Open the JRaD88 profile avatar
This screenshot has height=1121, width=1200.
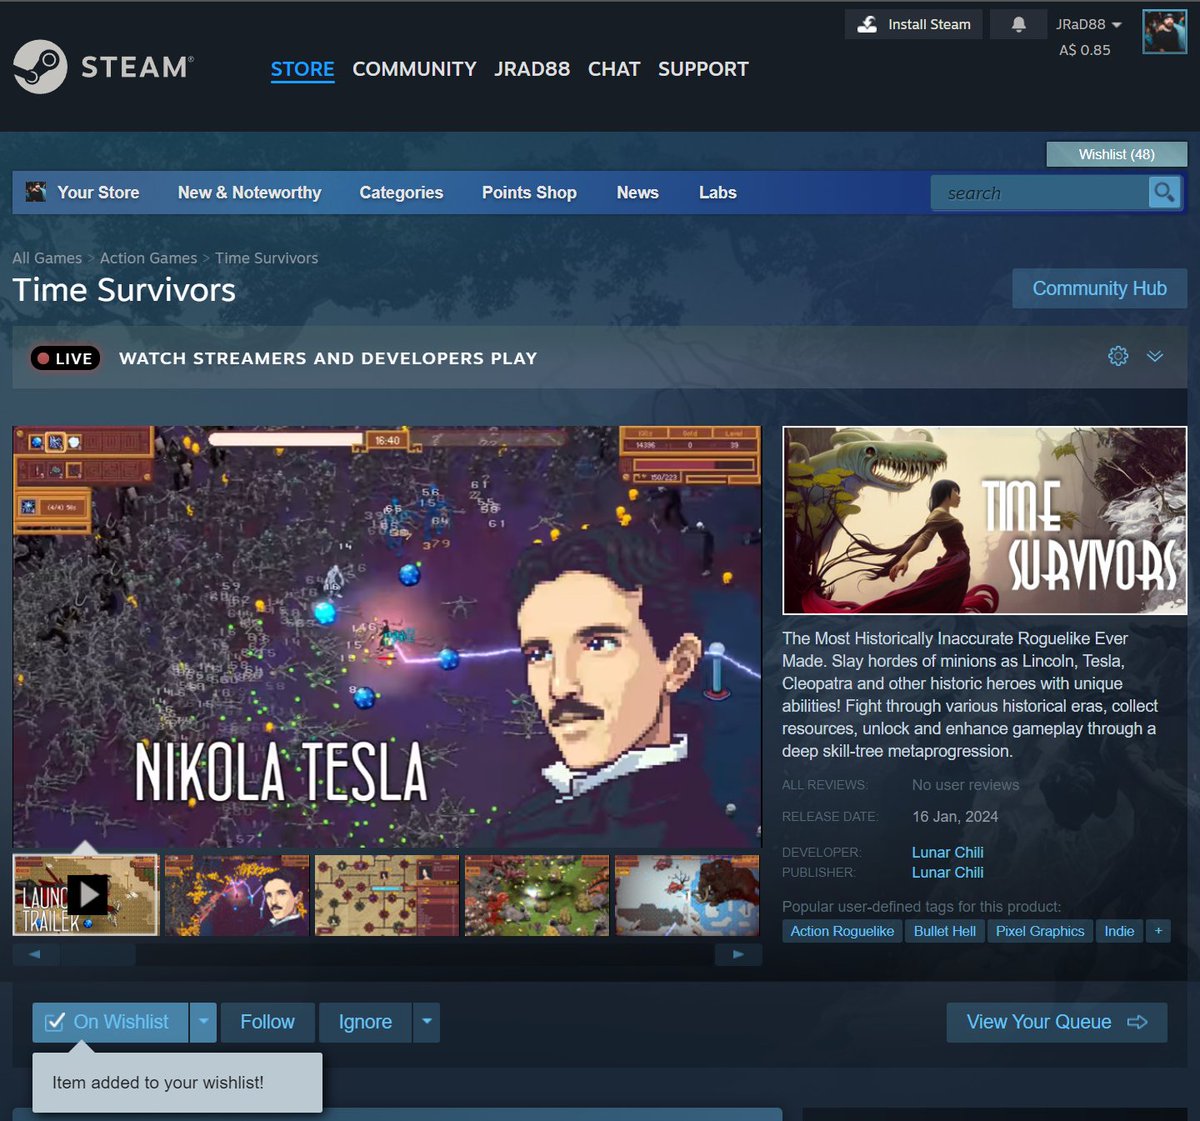[1164, 32]
